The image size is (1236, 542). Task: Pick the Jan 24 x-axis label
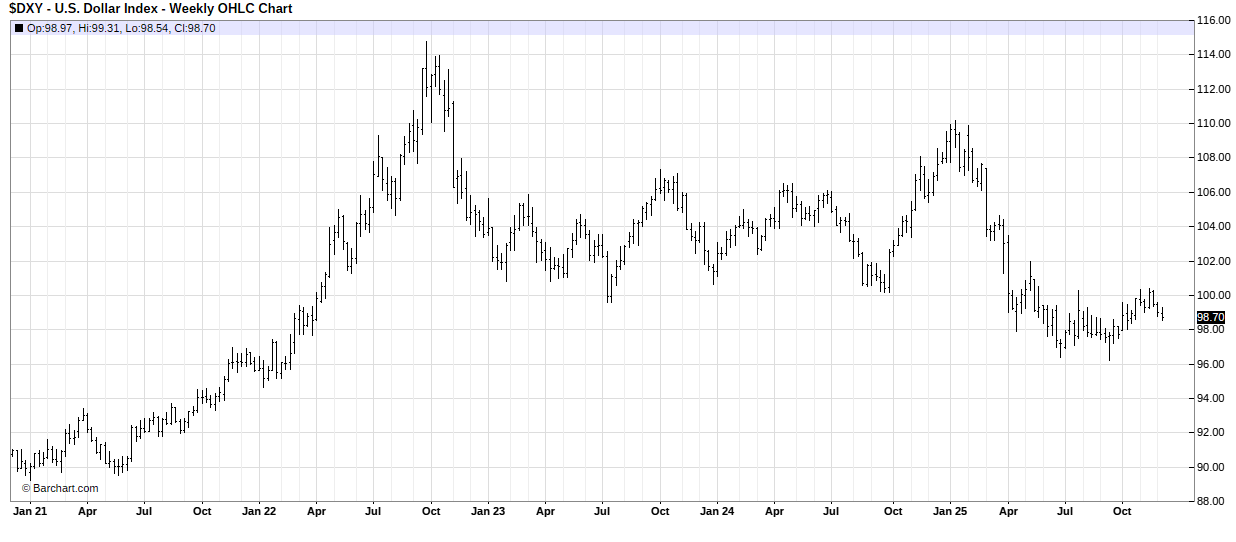(x=717, y=511)
